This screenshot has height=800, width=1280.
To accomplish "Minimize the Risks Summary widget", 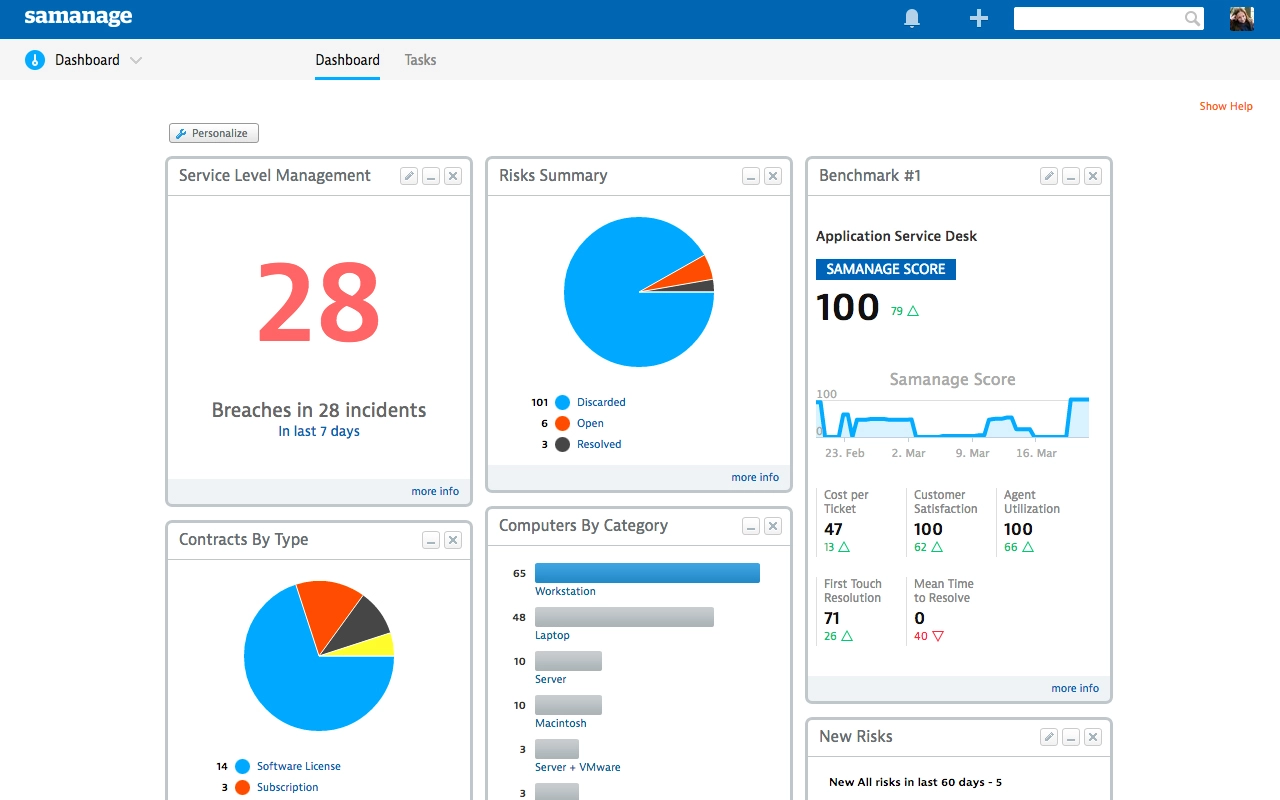I will (751, 176).
